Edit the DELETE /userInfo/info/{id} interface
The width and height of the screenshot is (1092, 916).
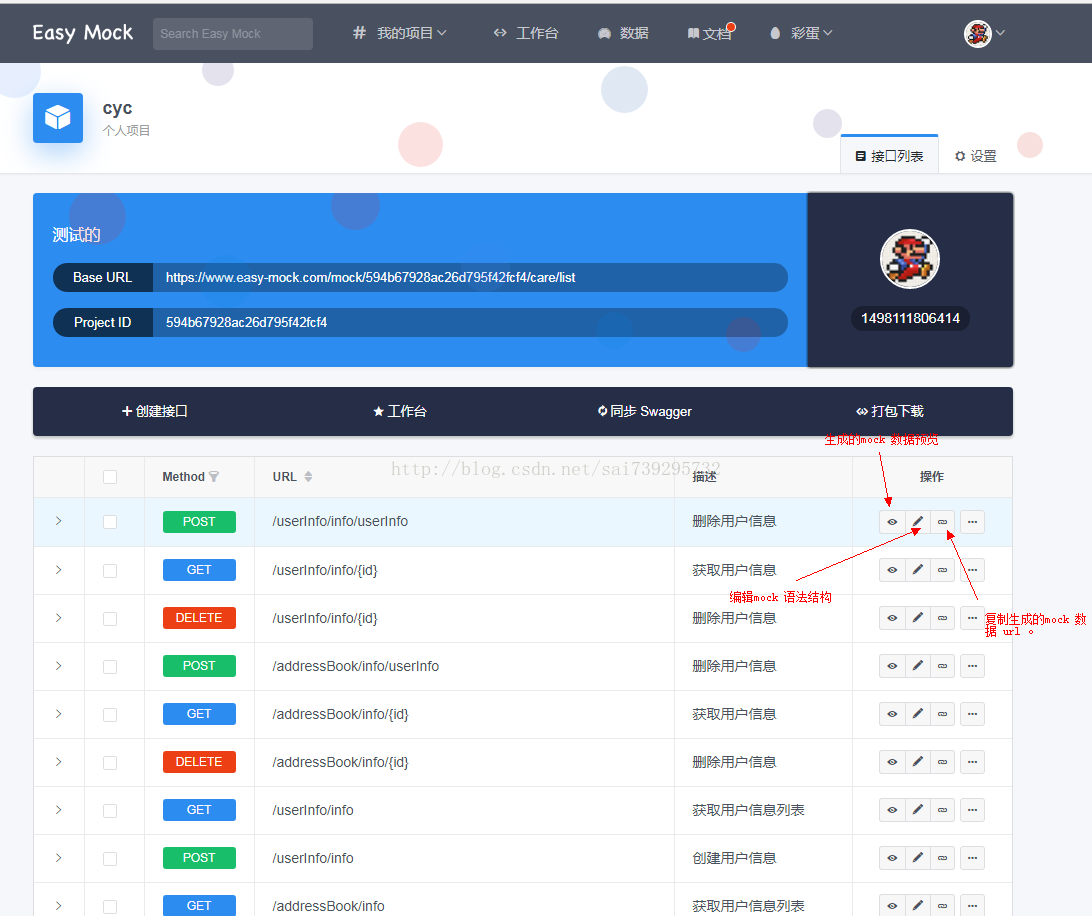point(917,618)
